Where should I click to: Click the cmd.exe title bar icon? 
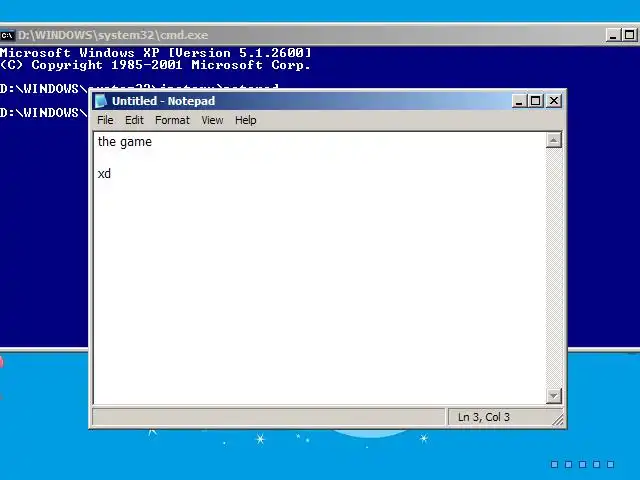(7, 35)
